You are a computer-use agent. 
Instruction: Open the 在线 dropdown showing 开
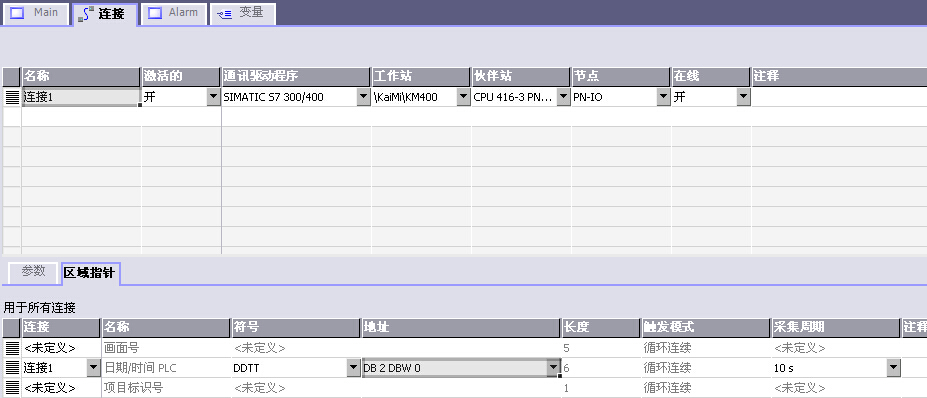(743, 97)
